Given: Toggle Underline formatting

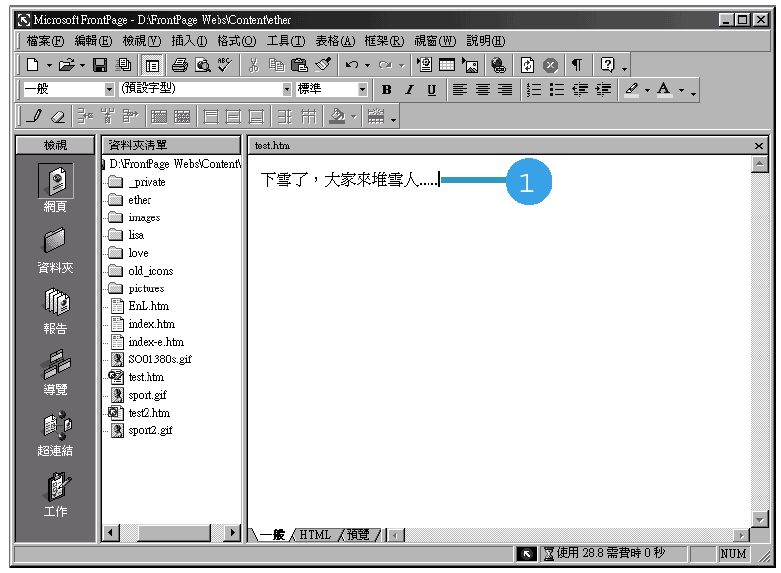Looking at the screenshot, I should pyautogui.click(x=431, y=90).
